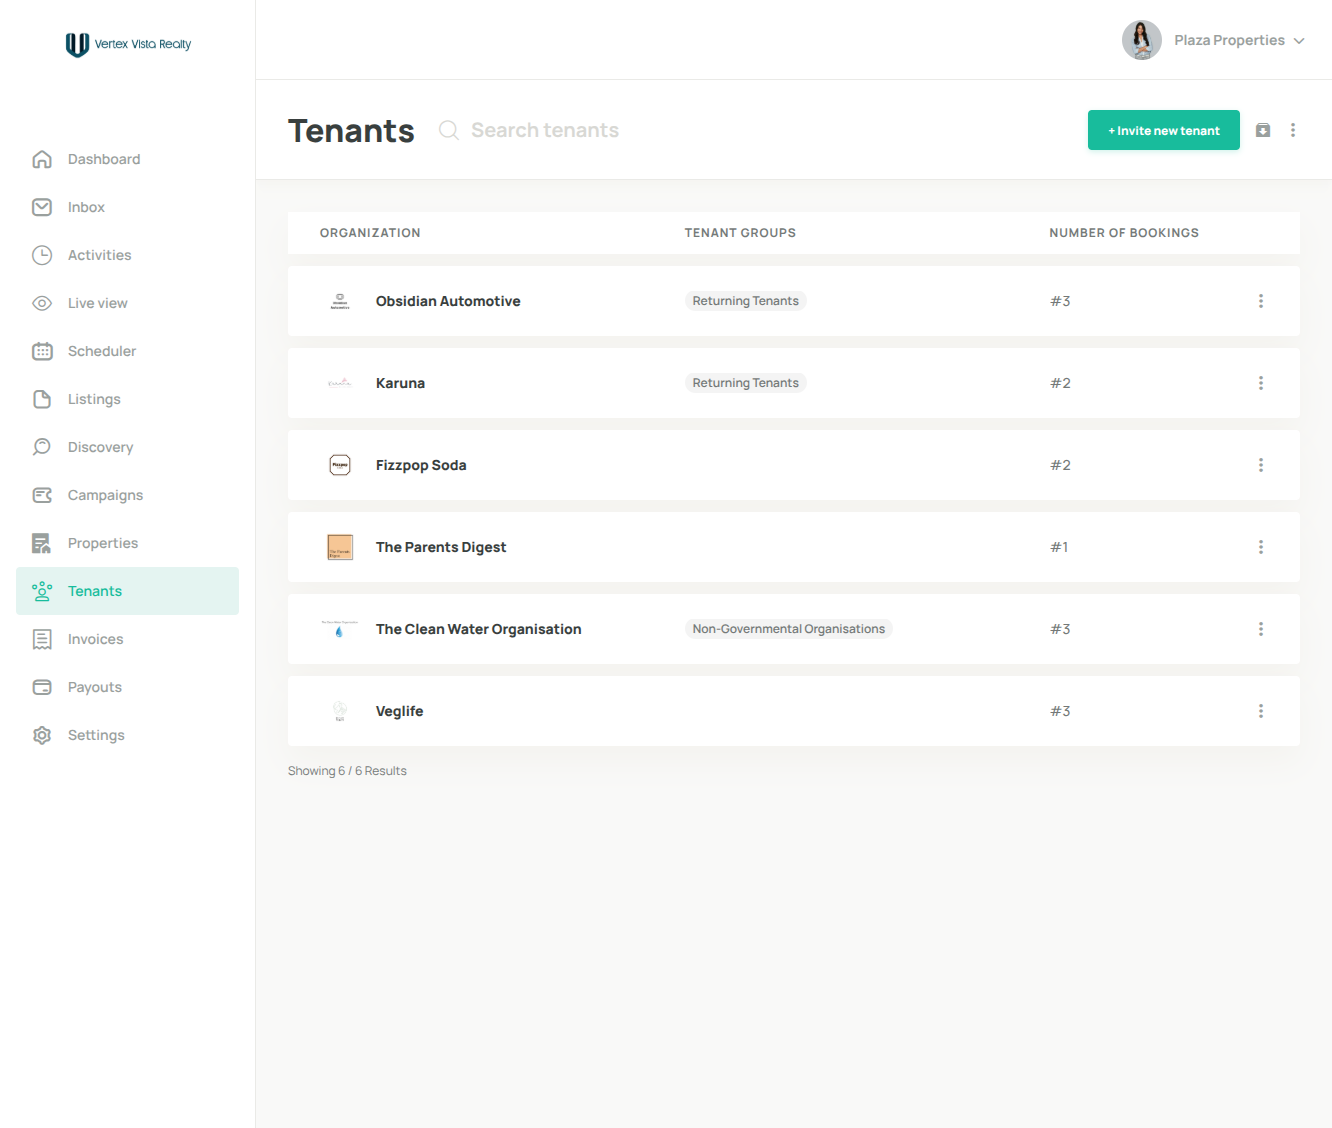Click the NUMBER OF BOOKINGS column header
Viewport: 1332px width, 1128px height.
coord(1124,233)
